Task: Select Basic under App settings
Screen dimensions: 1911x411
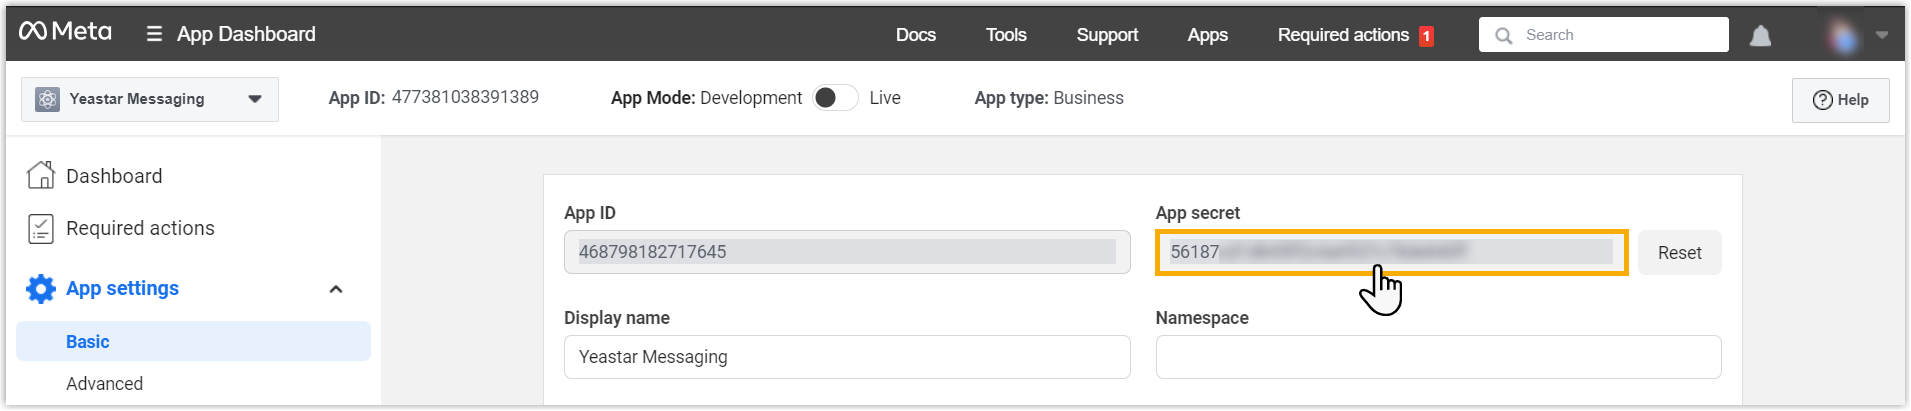Action: pos(88,342)
